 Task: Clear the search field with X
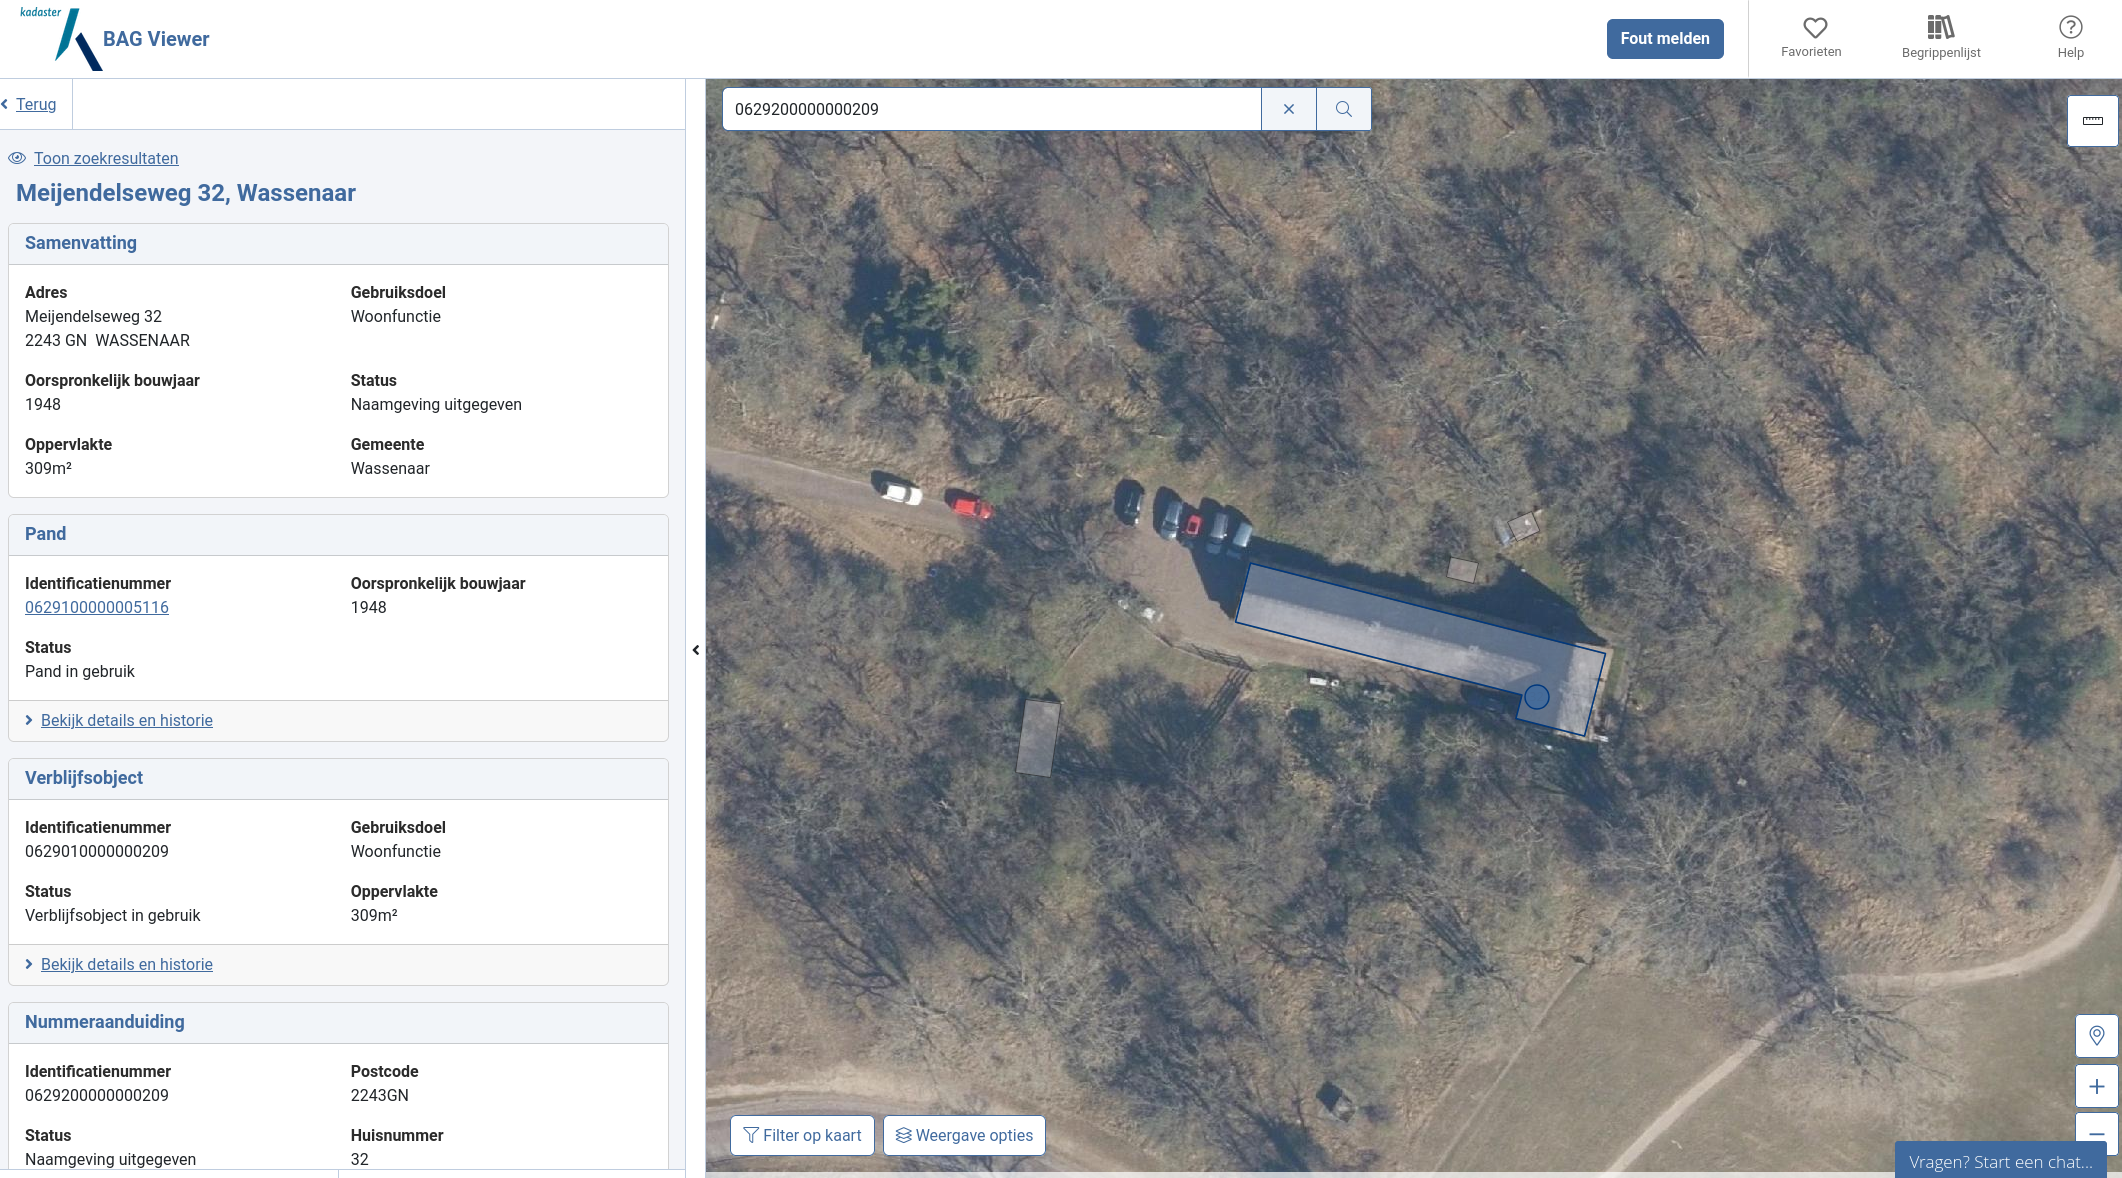click(1289, 109)
